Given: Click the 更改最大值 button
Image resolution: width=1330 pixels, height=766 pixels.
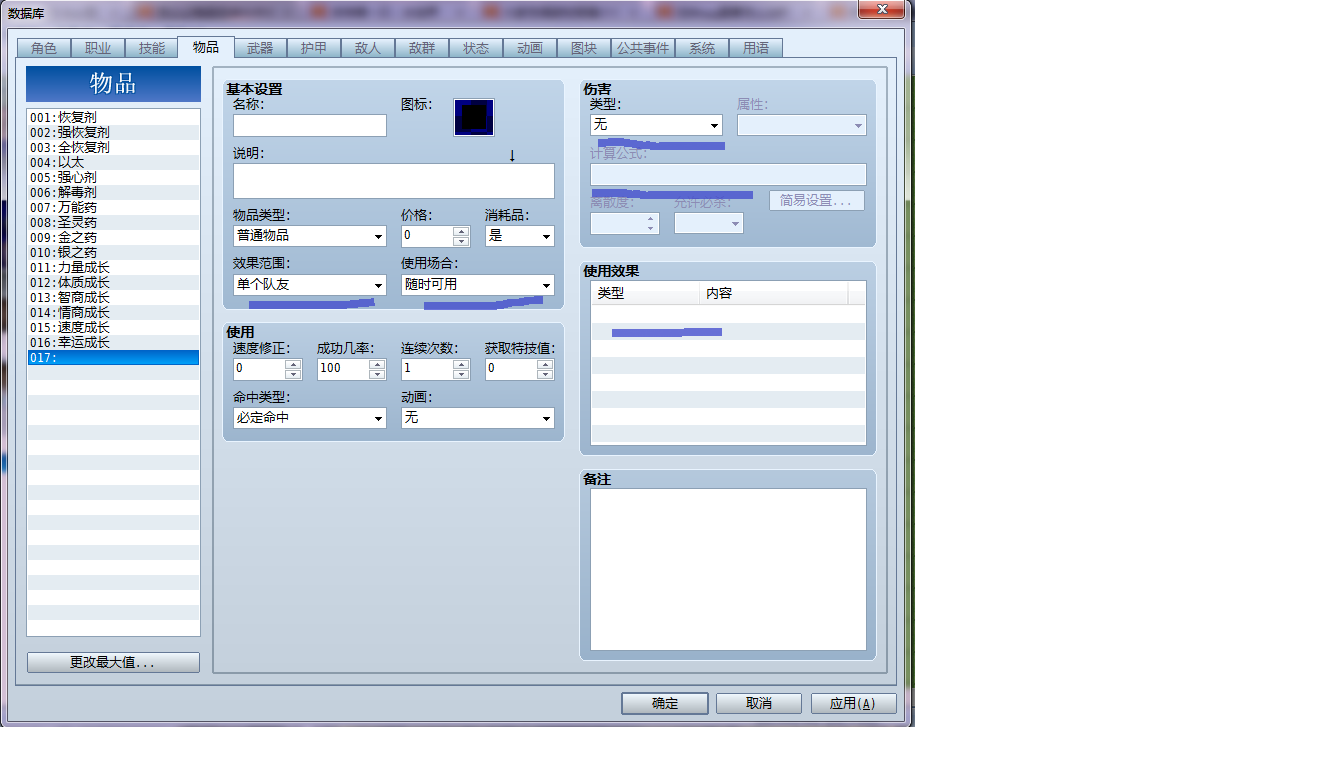Looking at the screenshot, I should pyautogui.click(x=113, y=663).
